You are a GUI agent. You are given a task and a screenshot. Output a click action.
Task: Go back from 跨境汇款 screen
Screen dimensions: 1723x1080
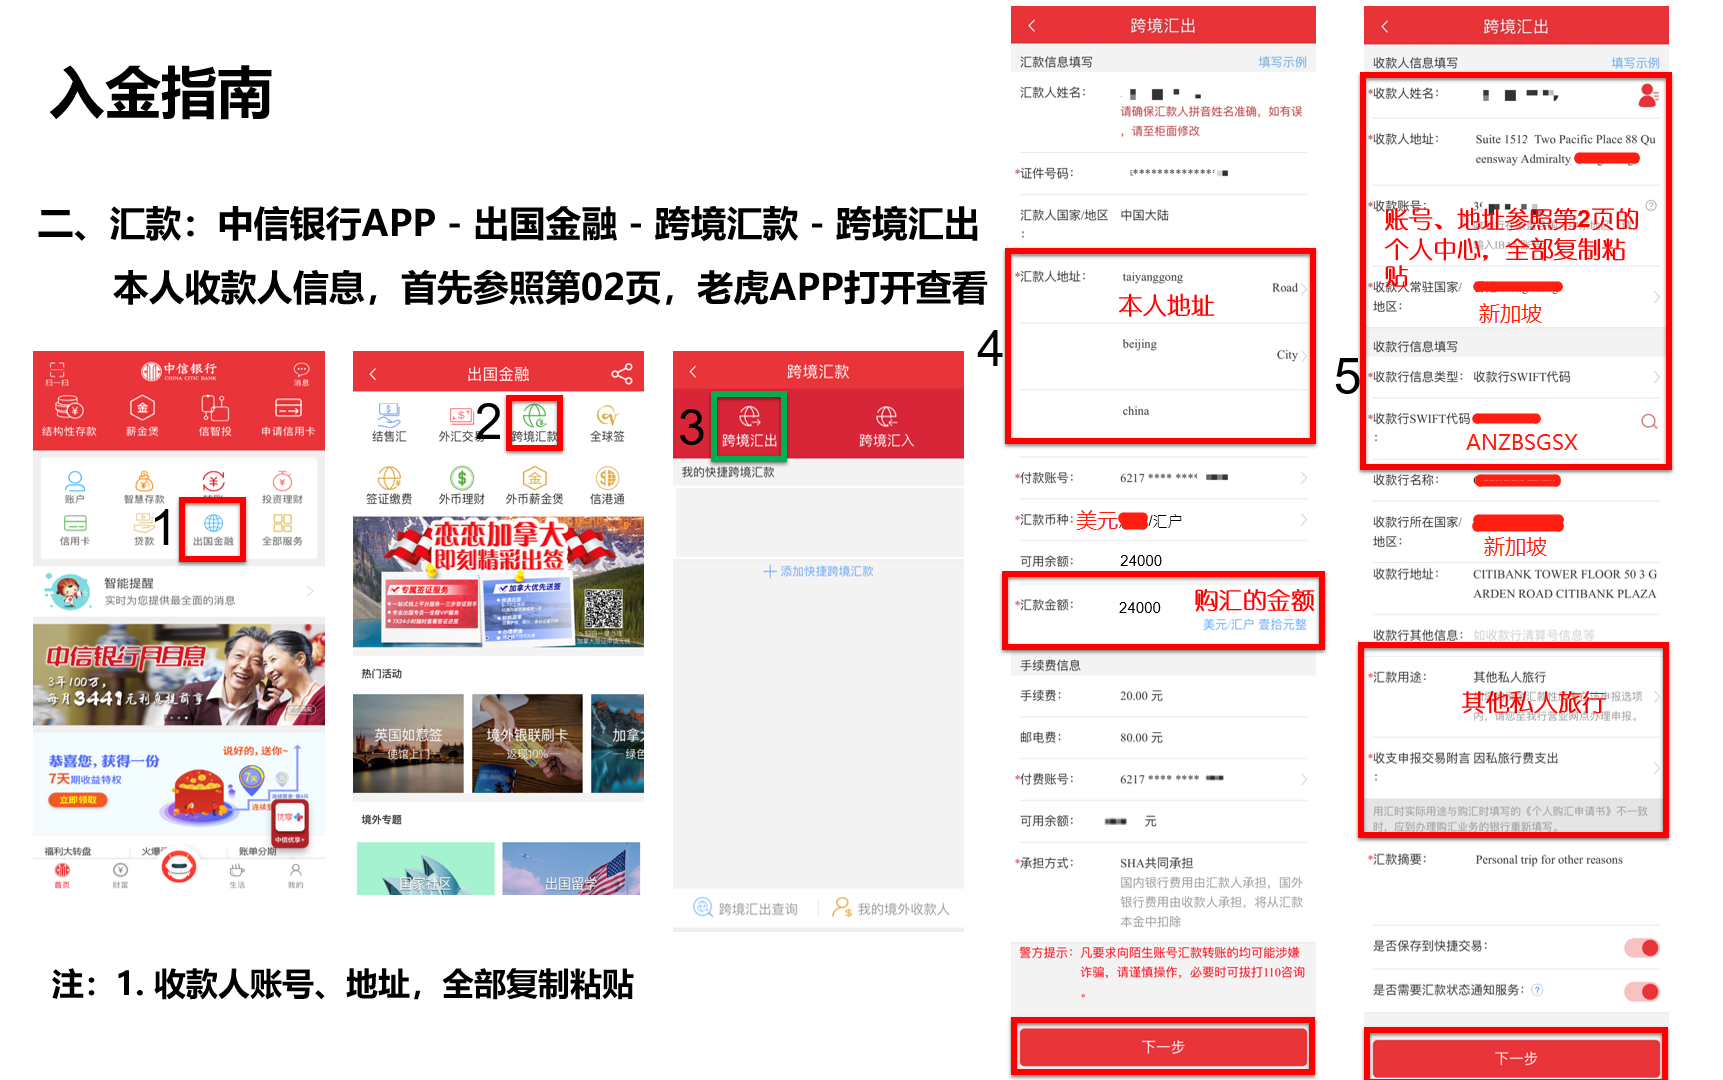(x=692, y=371)
